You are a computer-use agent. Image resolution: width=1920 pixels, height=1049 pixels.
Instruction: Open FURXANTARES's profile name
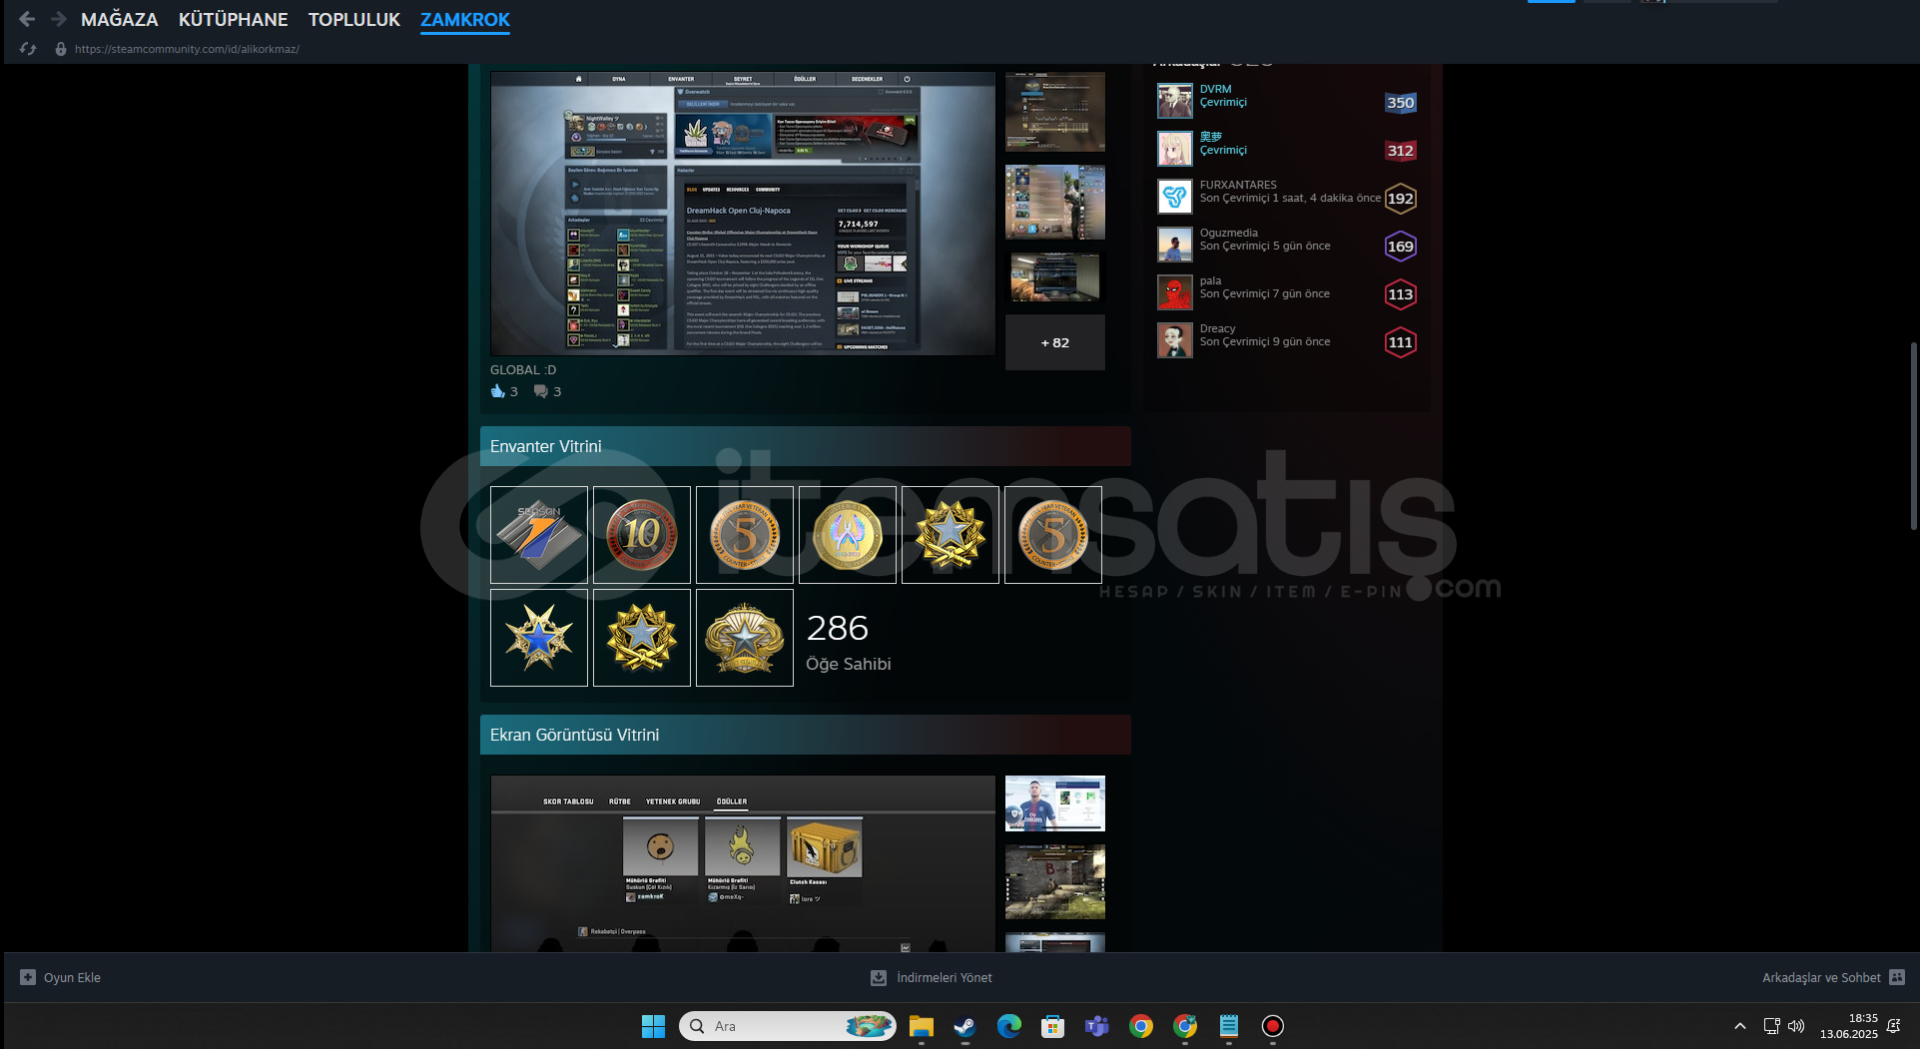[1238, 185]
